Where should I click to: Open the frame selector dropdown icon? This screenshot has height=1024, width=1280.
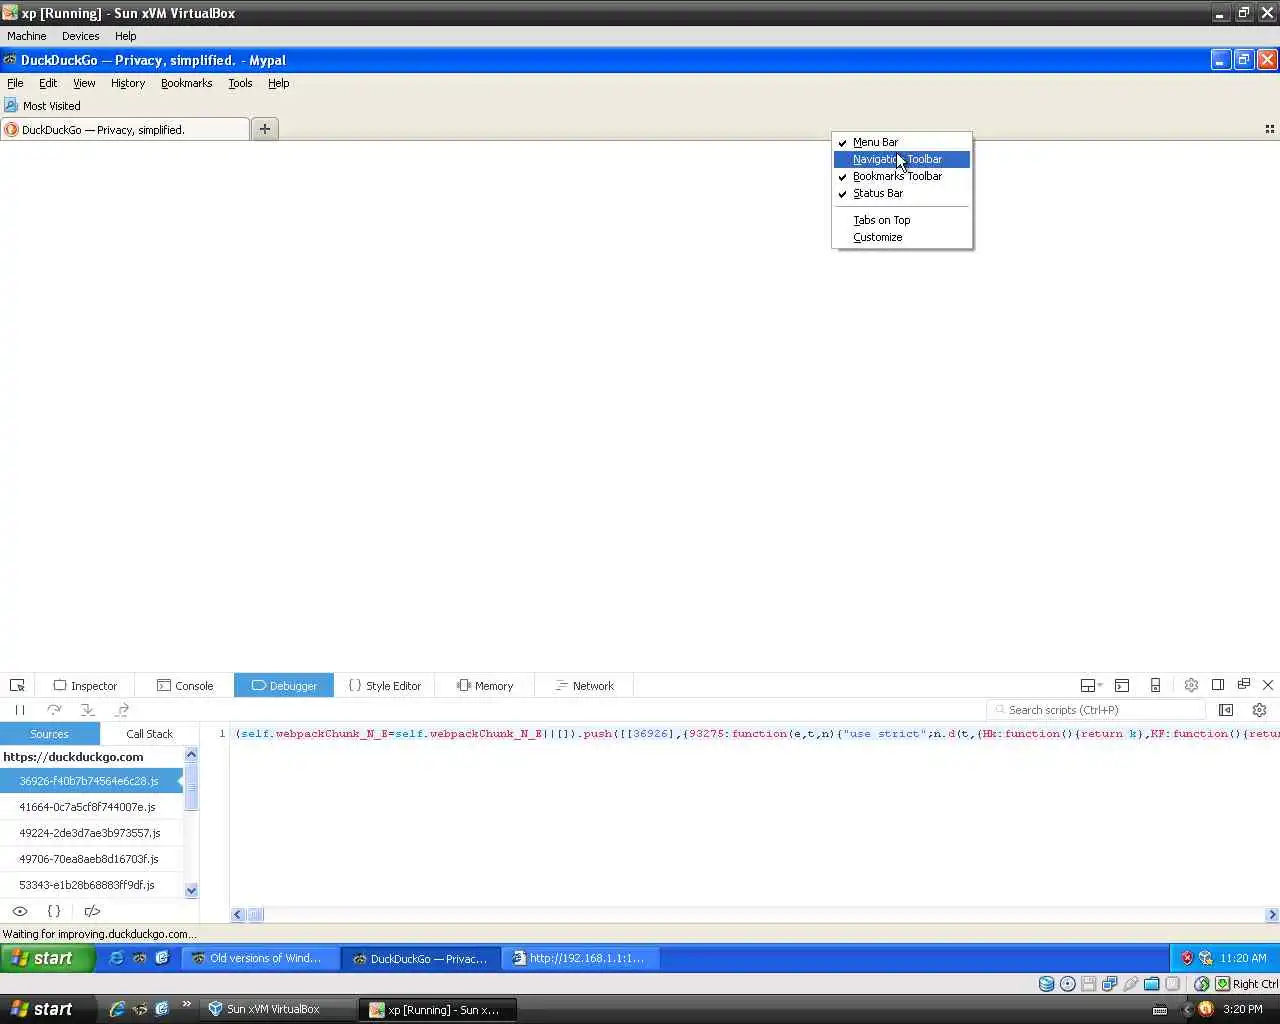(x=1091, y=686)
